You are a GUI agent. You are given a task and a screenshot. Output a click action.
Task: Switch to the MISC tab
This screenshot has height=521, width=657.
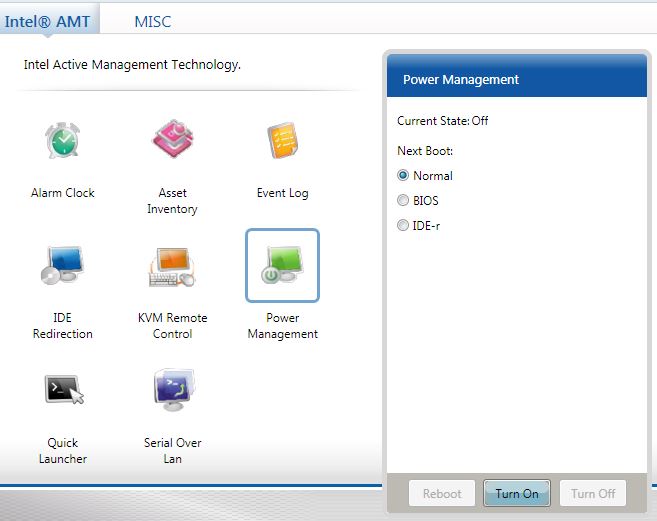pos(153,21)
